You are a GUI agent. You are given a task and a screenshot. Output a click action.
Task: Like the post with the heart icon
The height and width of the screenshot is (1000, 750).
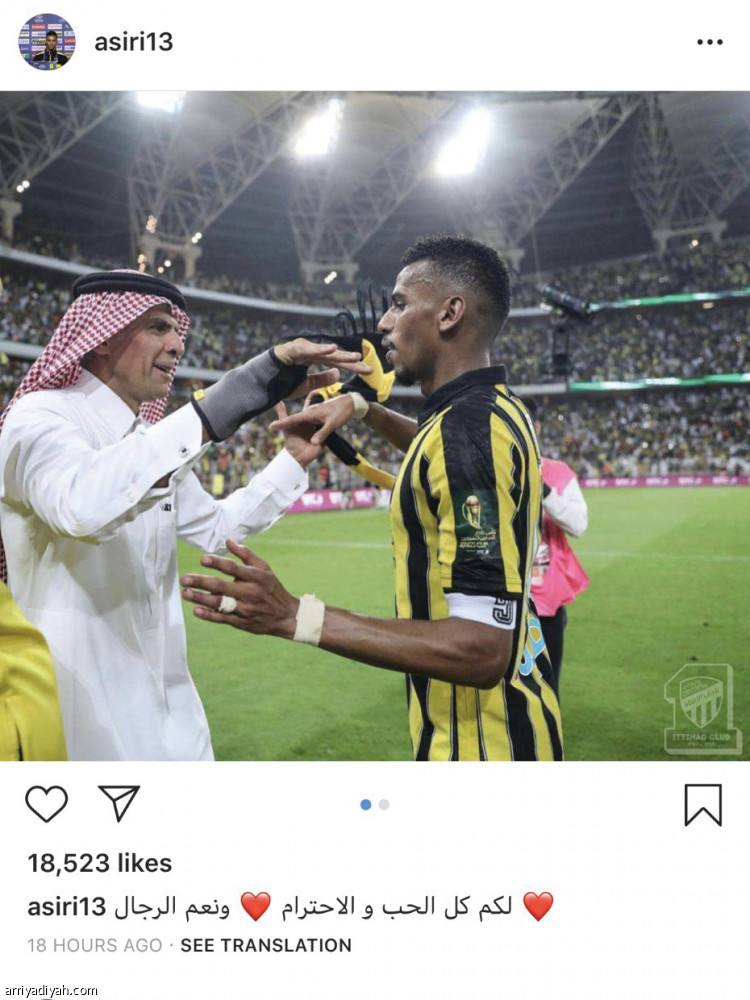[x=47, y=804]
